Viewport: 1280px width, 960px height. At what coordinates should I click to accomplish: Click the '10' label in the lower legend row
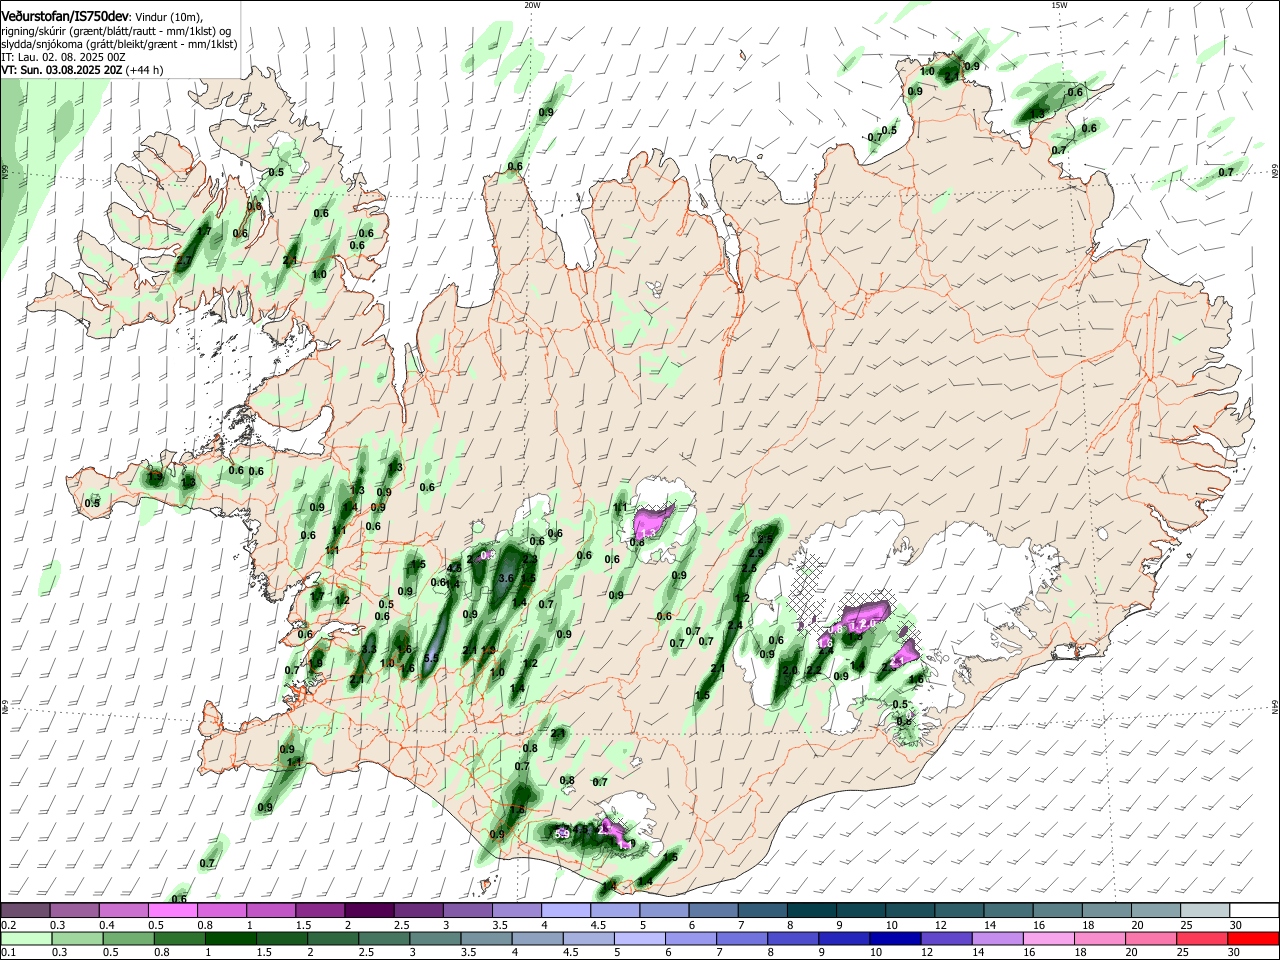tap(876, 953)
